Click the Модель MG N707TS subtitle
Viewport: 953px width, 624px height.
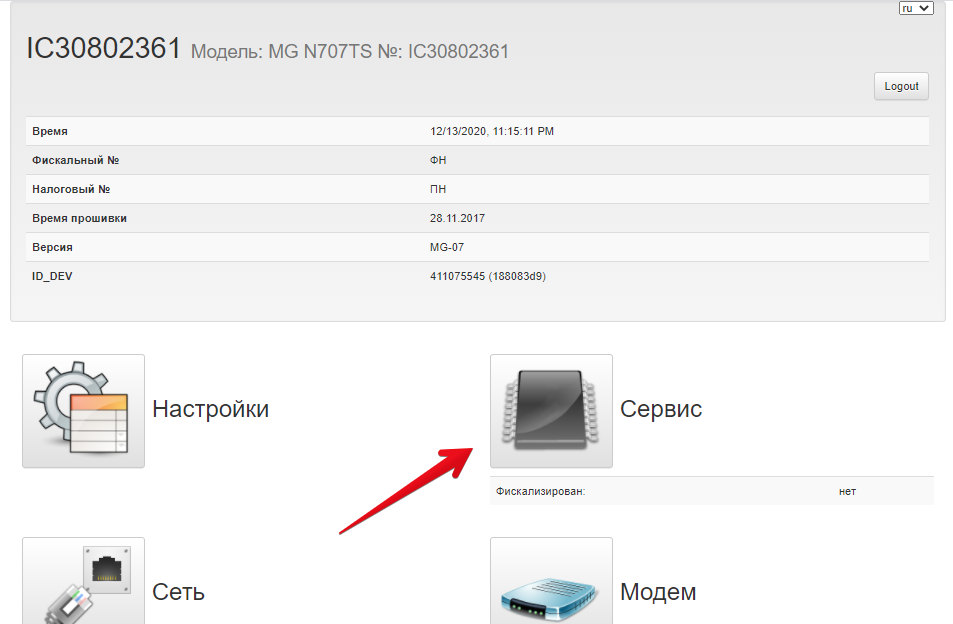[x=350, y=51]
